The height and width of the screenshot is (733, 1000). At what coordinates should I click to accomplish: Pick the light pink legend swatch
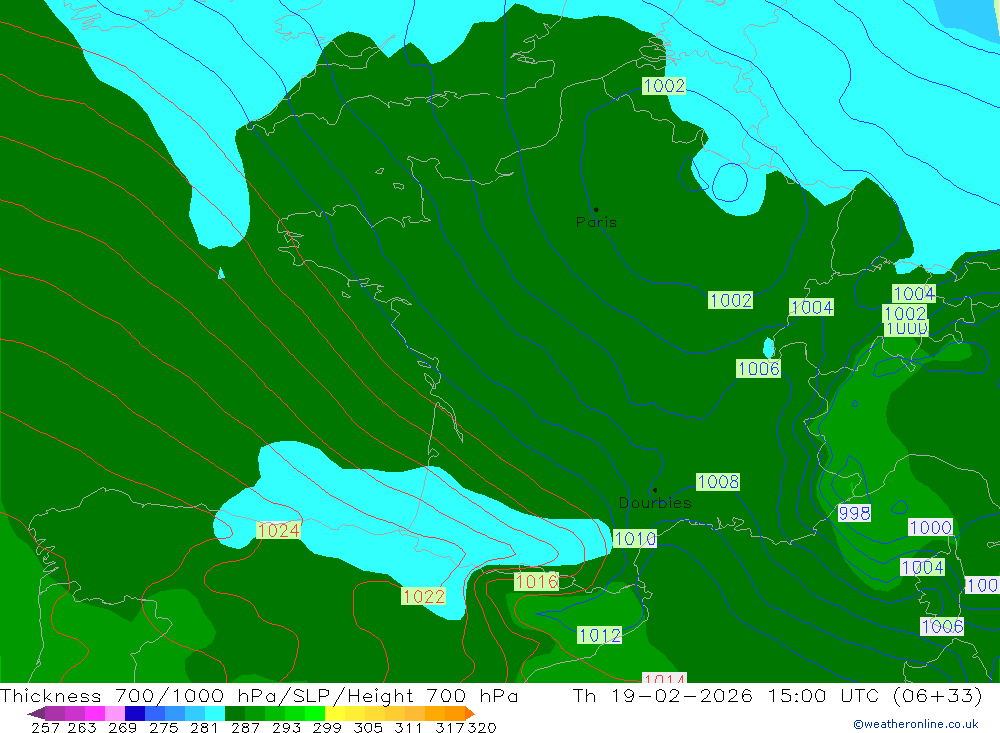[115, 713]
